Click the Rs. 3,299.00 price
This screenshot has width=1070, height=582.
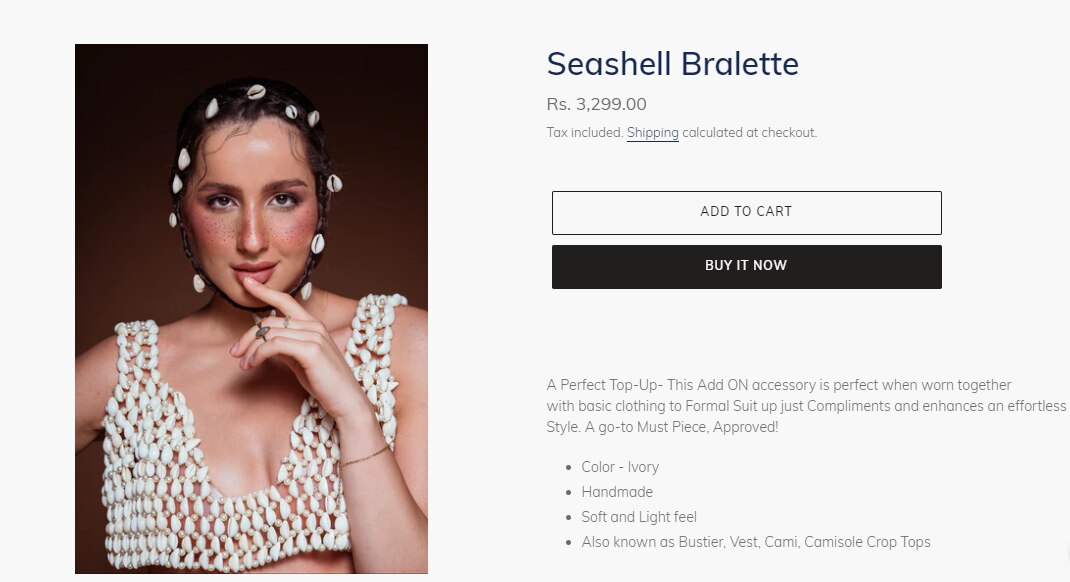point(596,104)
